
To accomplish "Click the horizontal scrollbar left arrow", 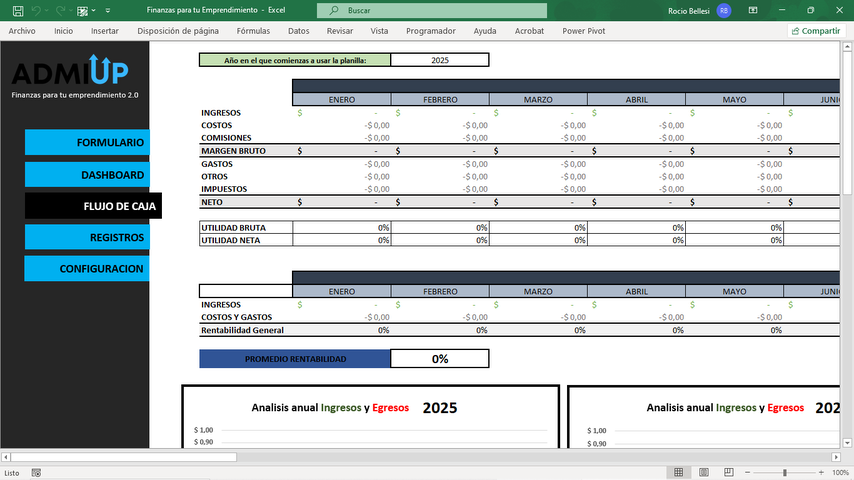I will pos(5,457).
